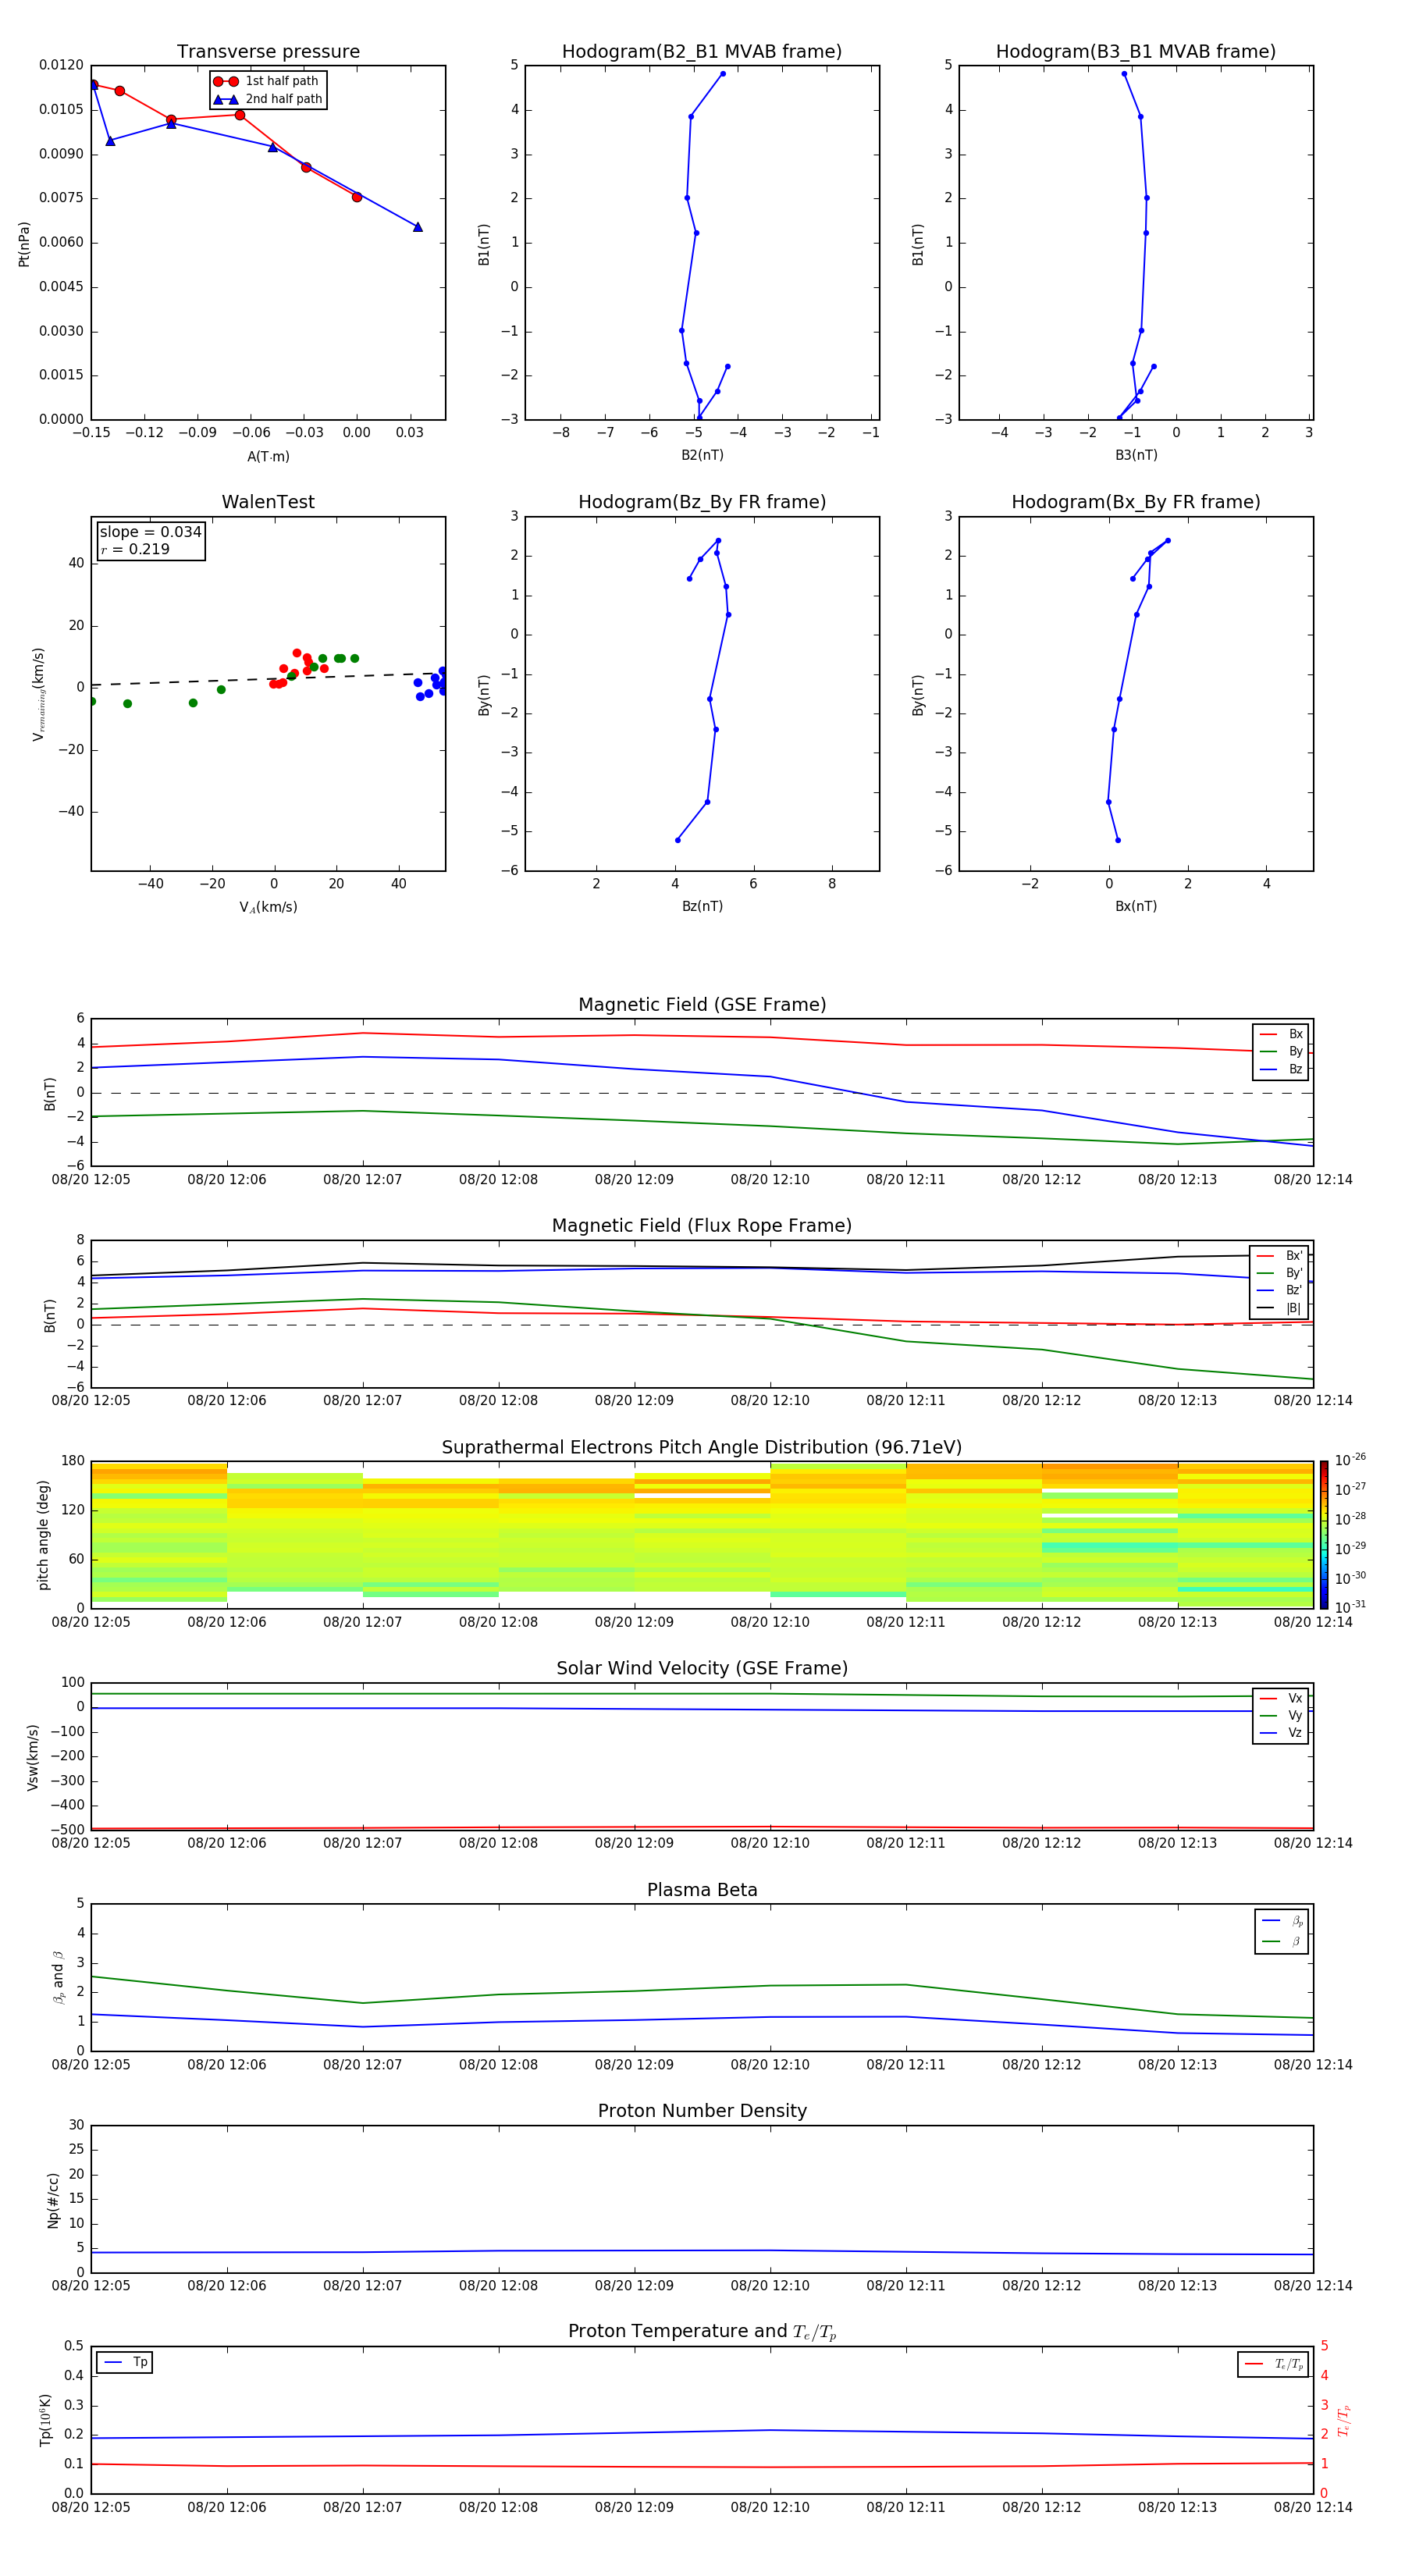Click 'Vz' in solar wind velocity legend

[1282, 1732]
